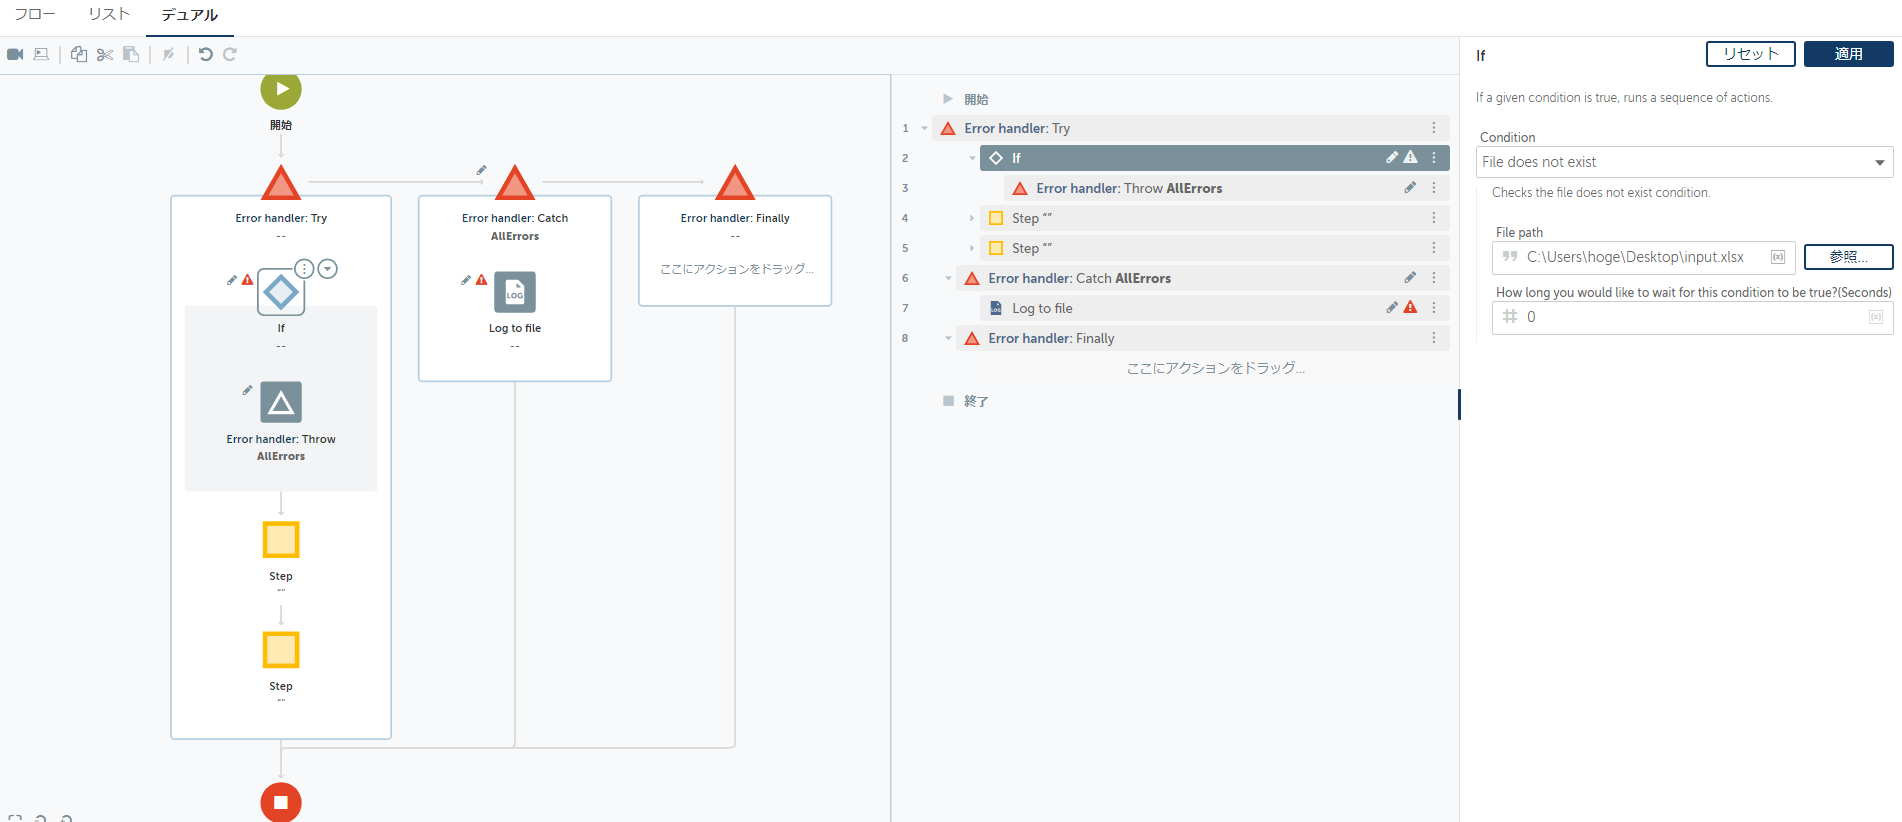Screen dimensions: 1902x822
Task: Select the Error handler: Try triangle in flow
Action: 281,183
